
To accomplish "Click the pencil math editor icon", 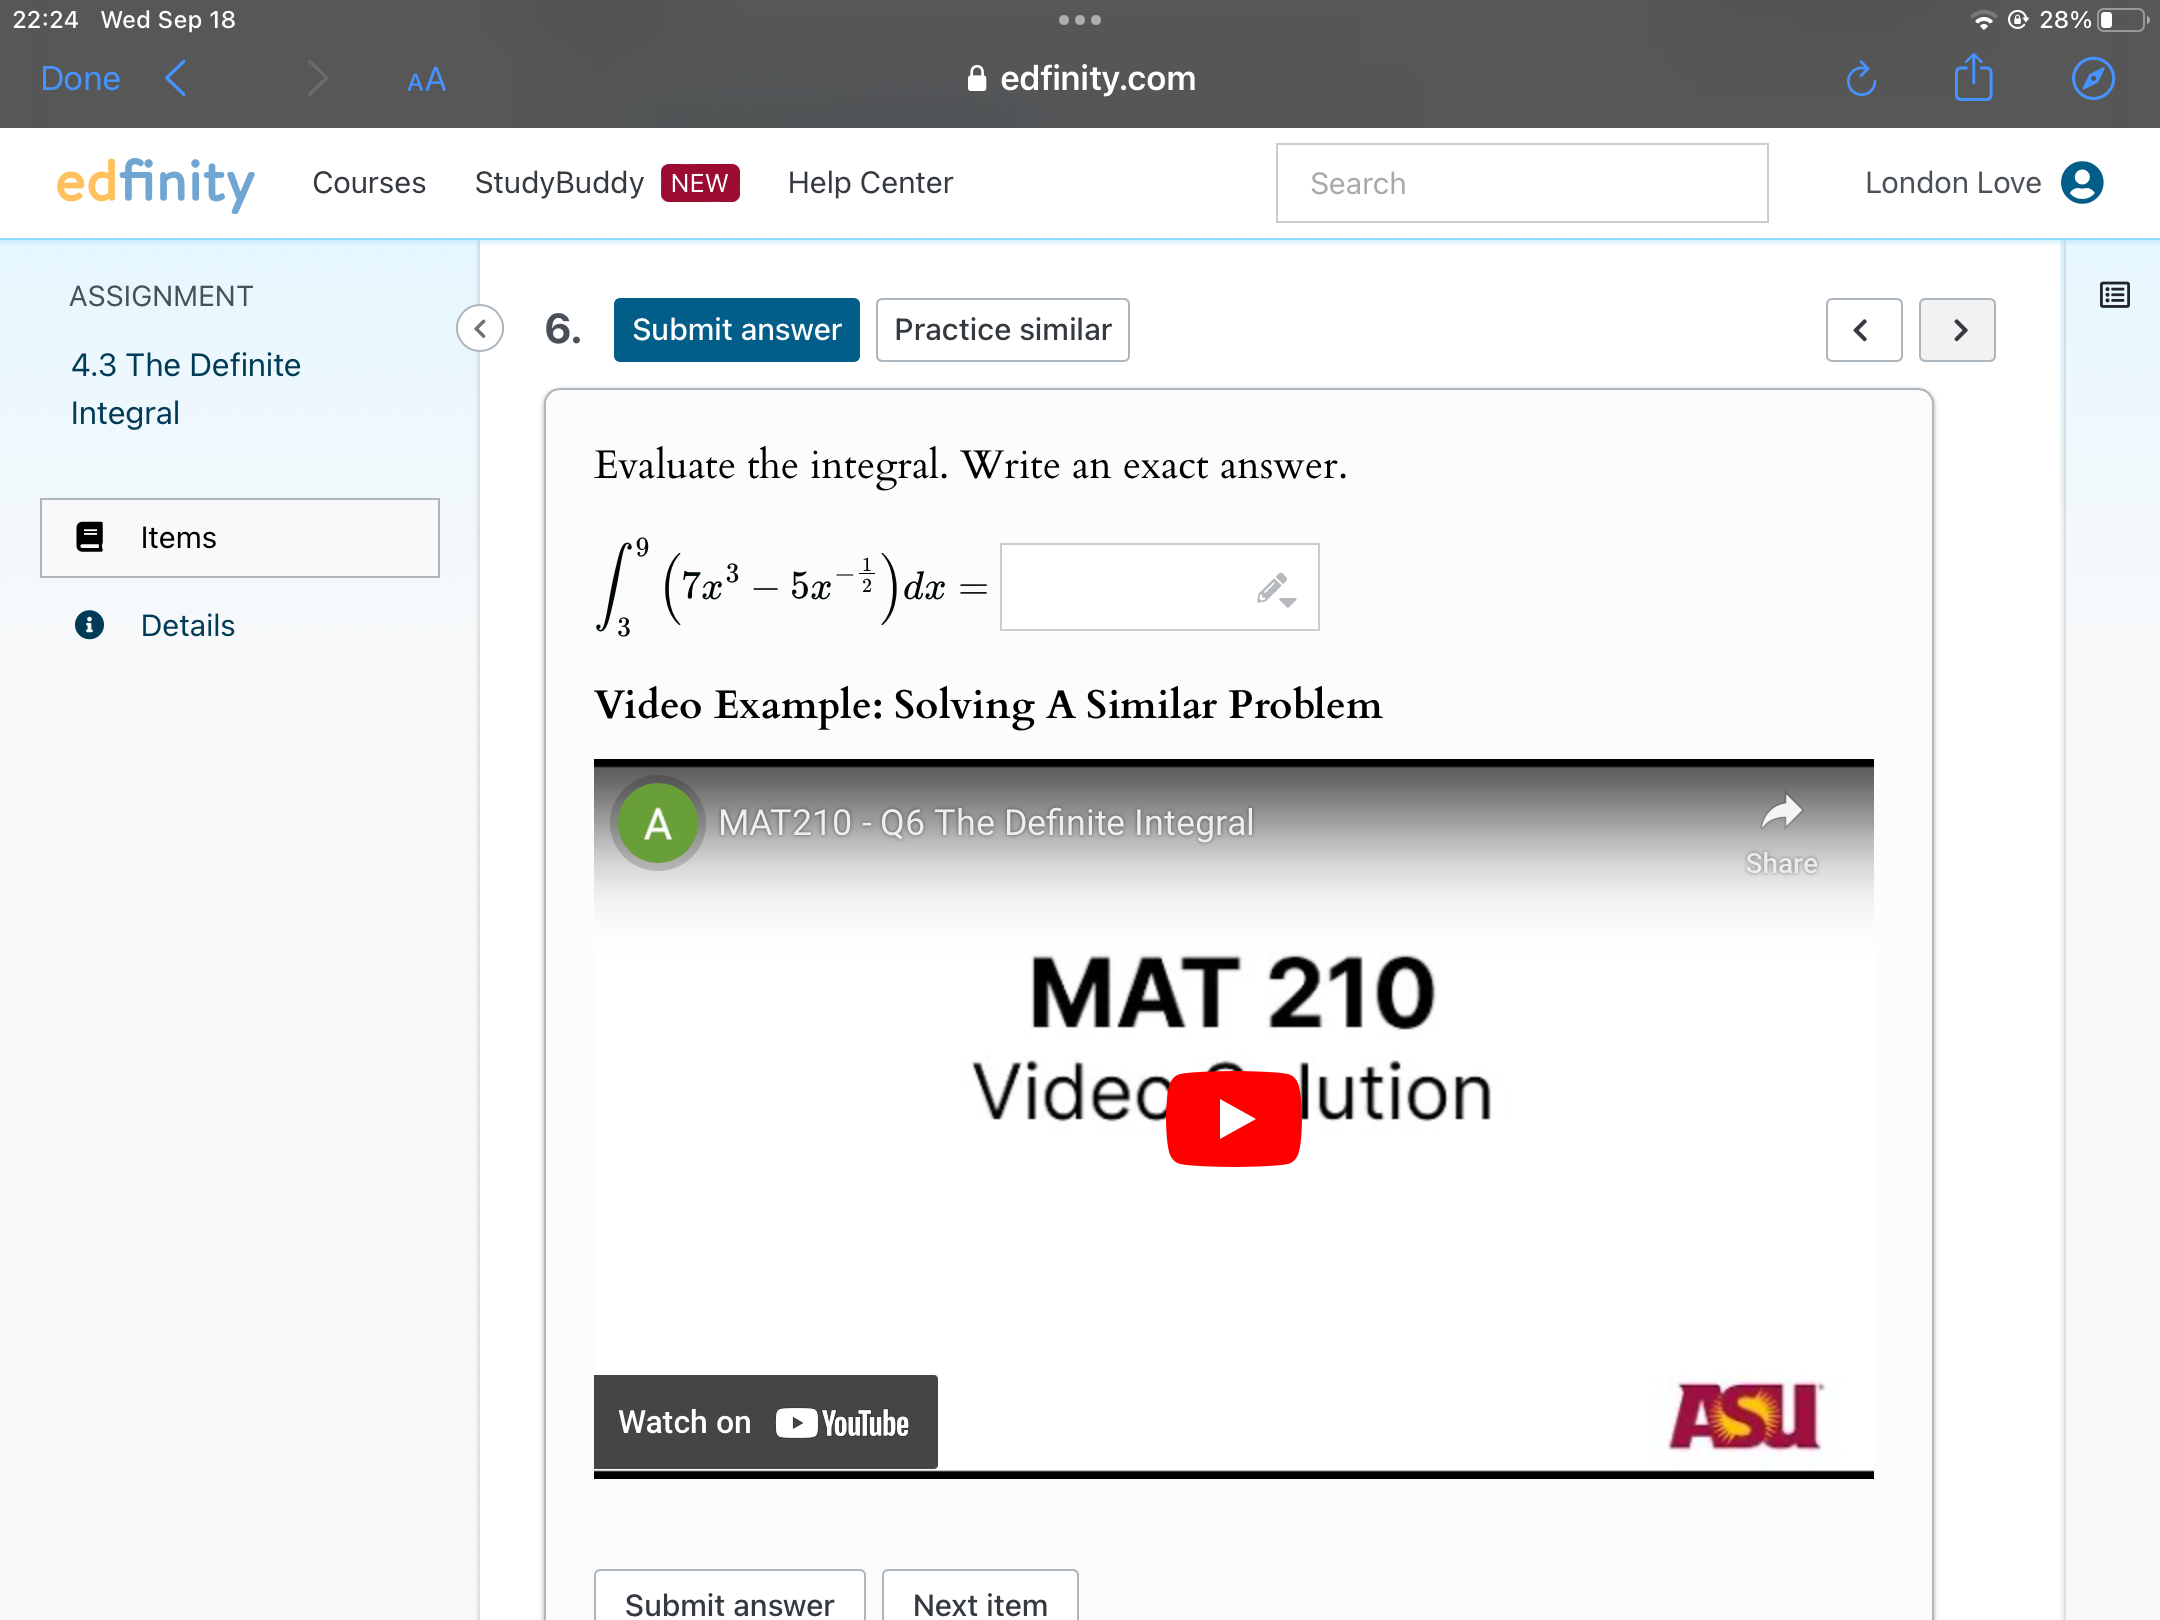I will 1275,589.
